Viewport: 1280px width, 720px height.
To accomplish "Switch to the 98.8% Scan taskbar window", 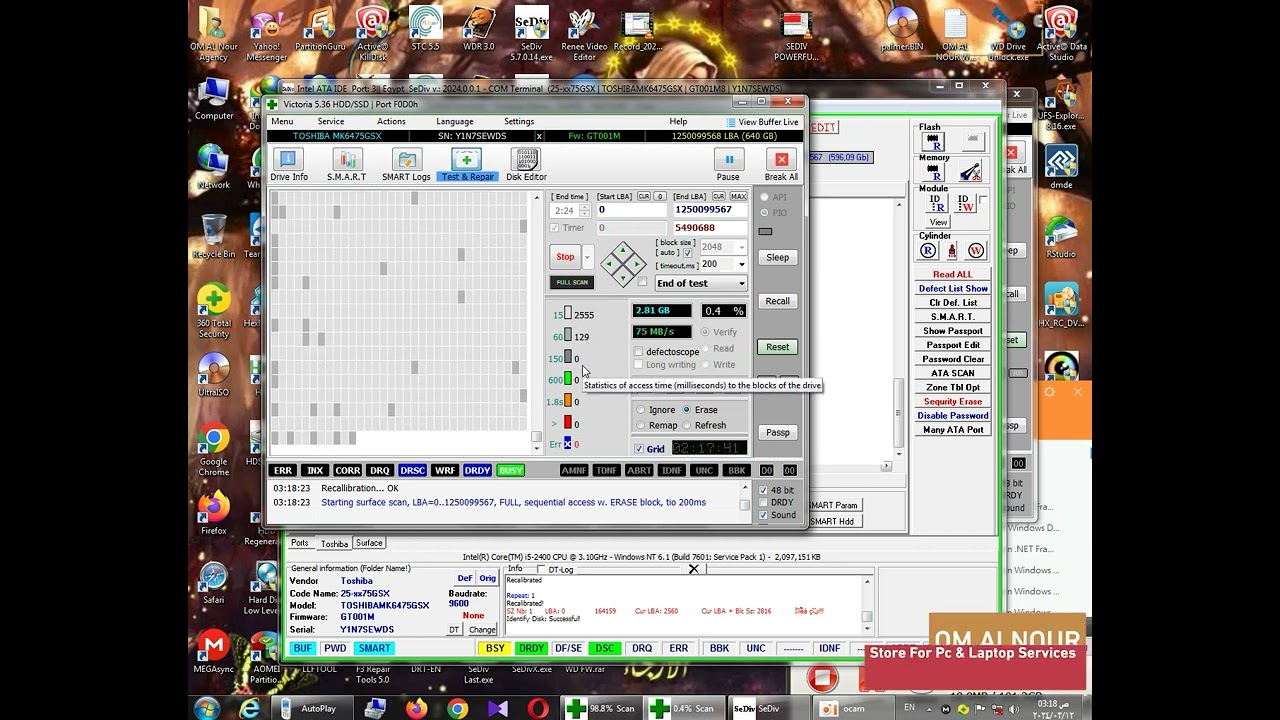I will (600, 708).
